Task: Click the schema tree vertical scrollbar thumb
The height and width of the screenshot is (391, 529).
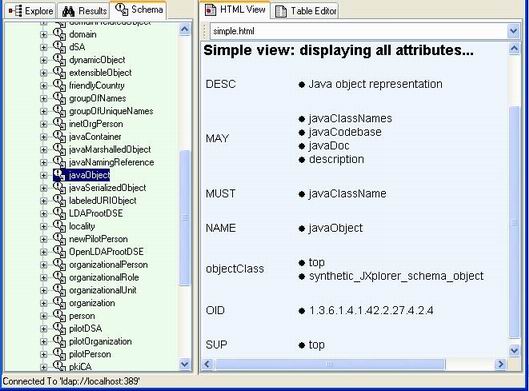Action: click(x=185, y=219)
